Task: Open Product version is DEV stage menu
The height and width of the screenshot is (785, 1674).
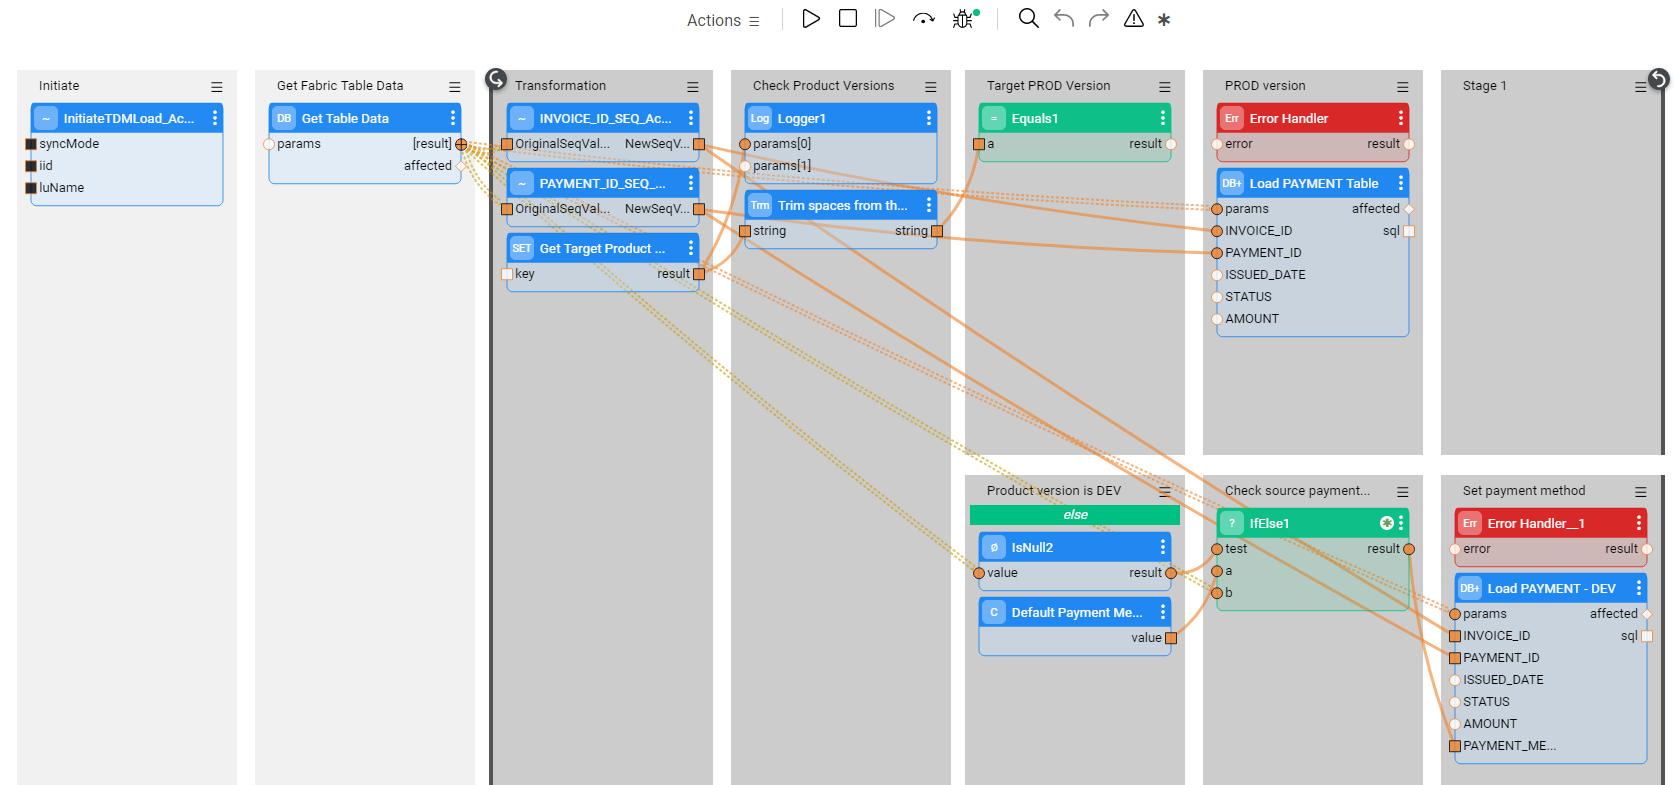Action: coord(1165,492)
